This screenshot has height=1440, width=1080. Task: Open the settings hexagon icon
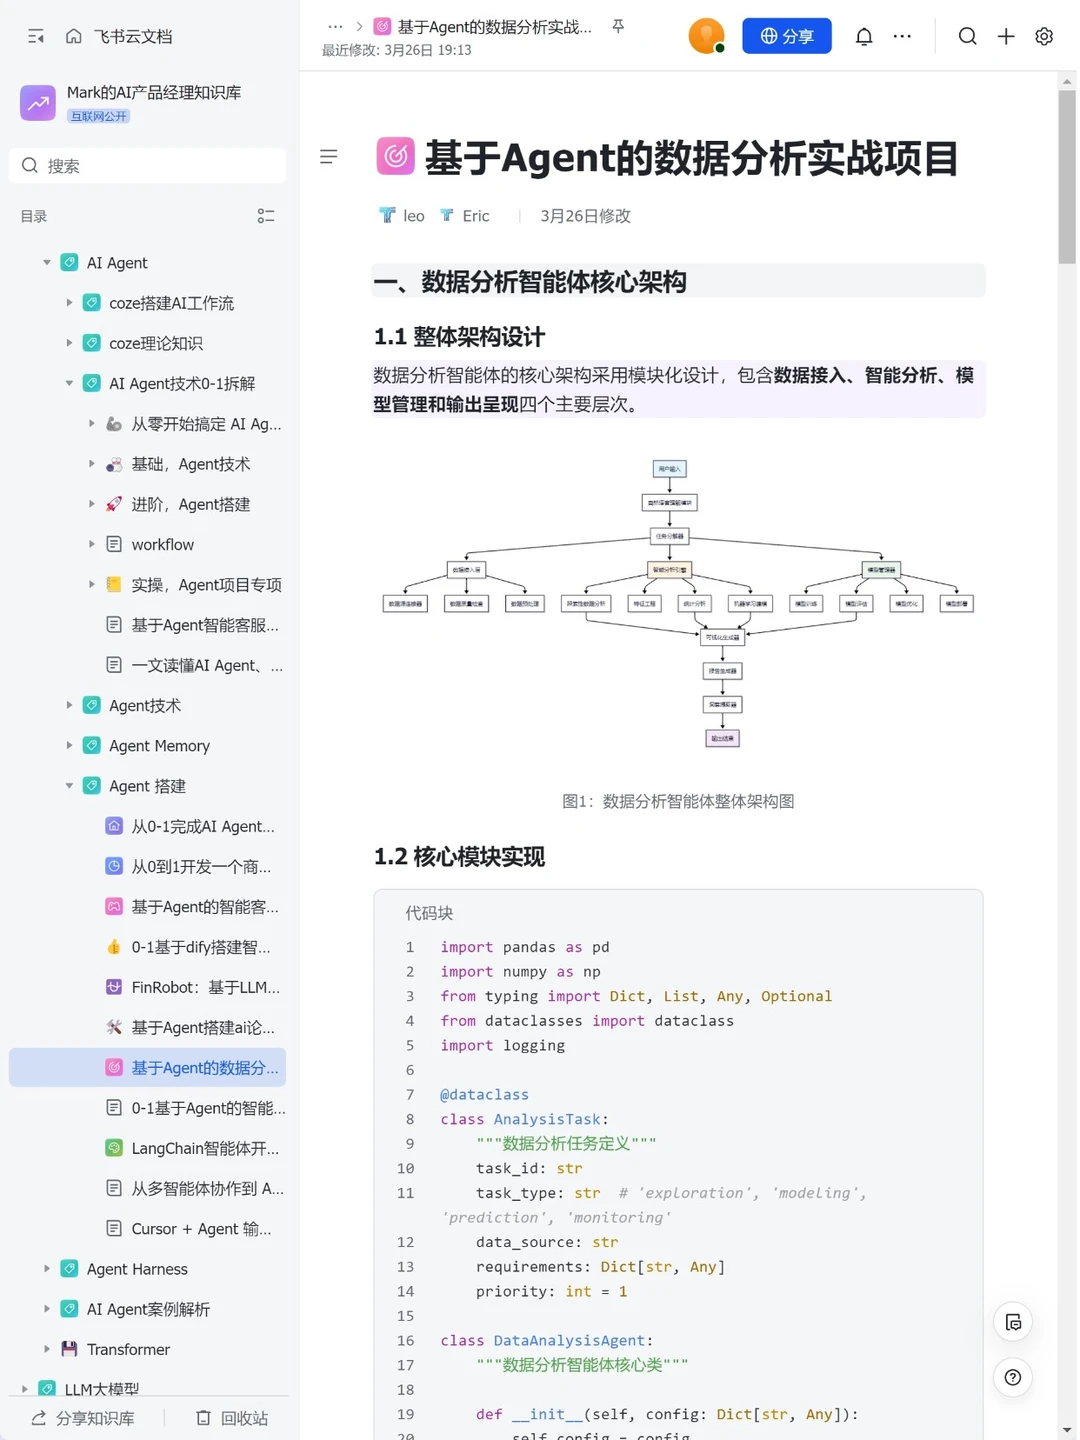pos(1044,36)
